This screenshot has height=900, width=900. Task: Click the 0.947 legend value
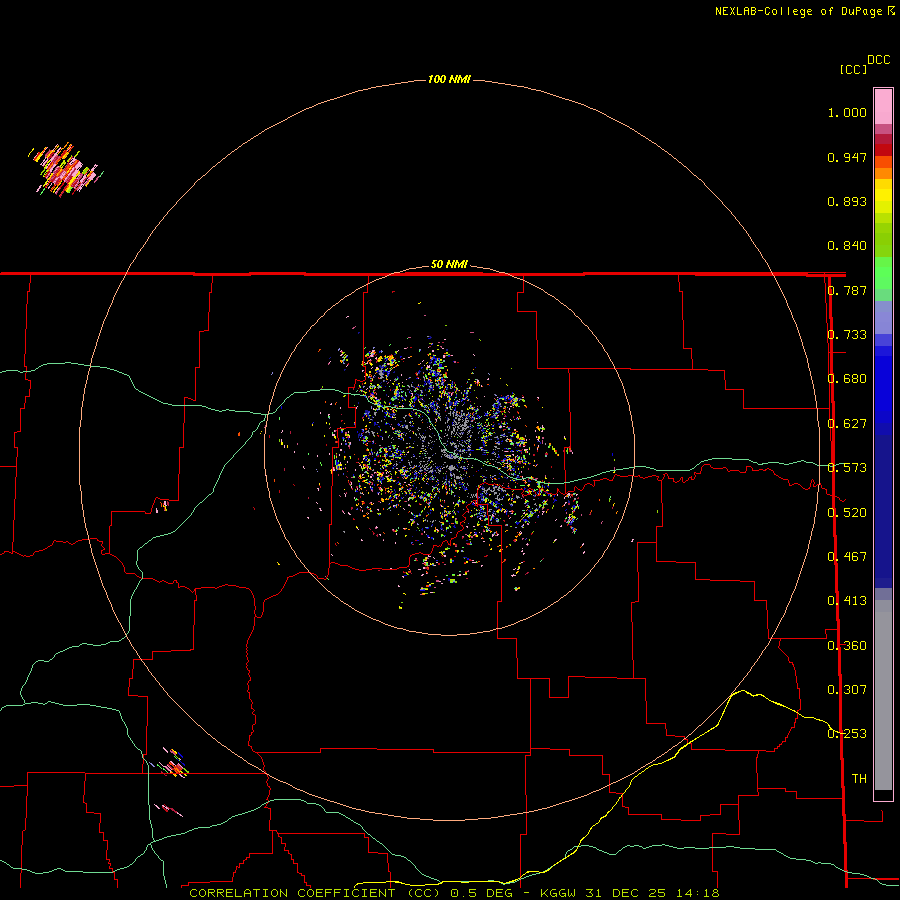[847, 157]
